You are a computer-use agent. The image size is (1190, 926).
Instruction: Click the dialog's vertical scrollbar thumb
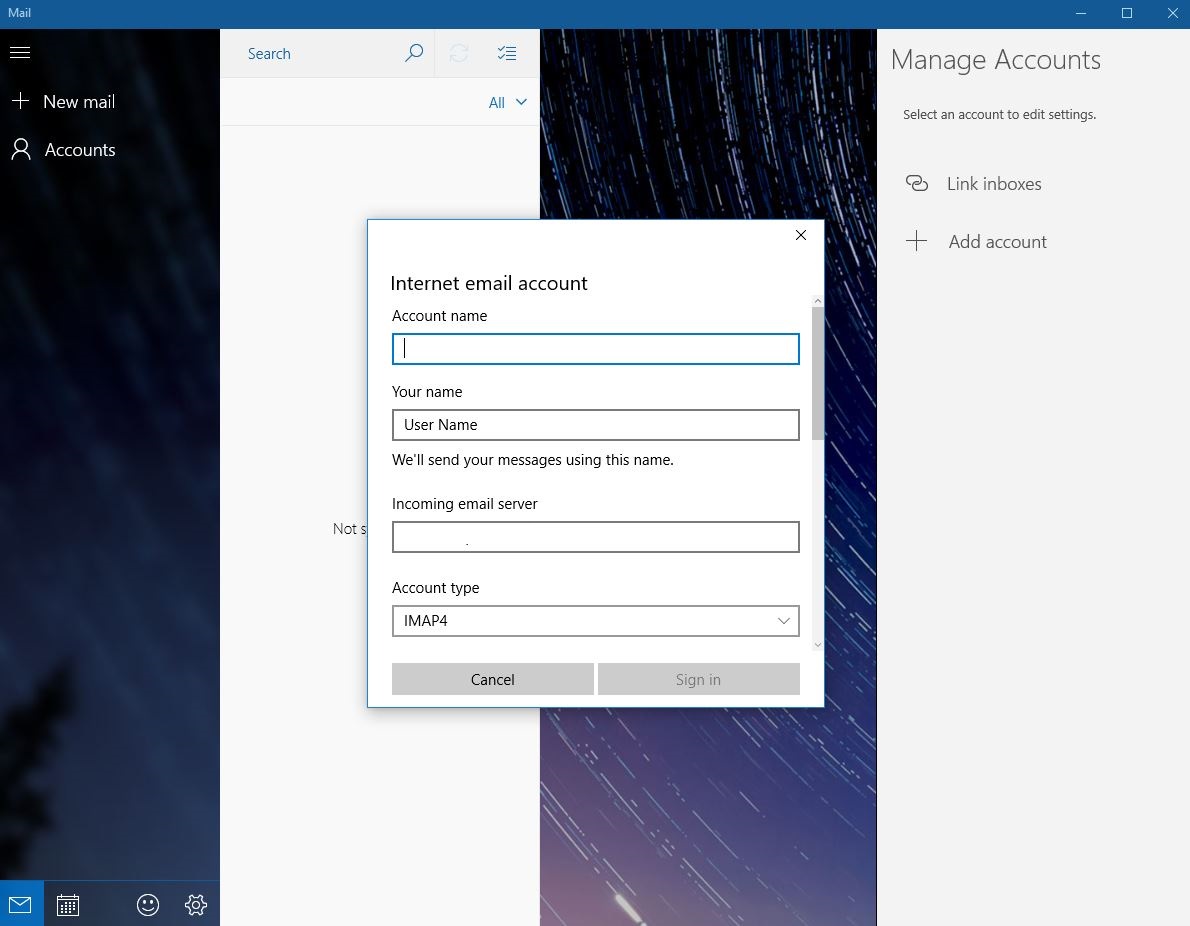[818, 372]
